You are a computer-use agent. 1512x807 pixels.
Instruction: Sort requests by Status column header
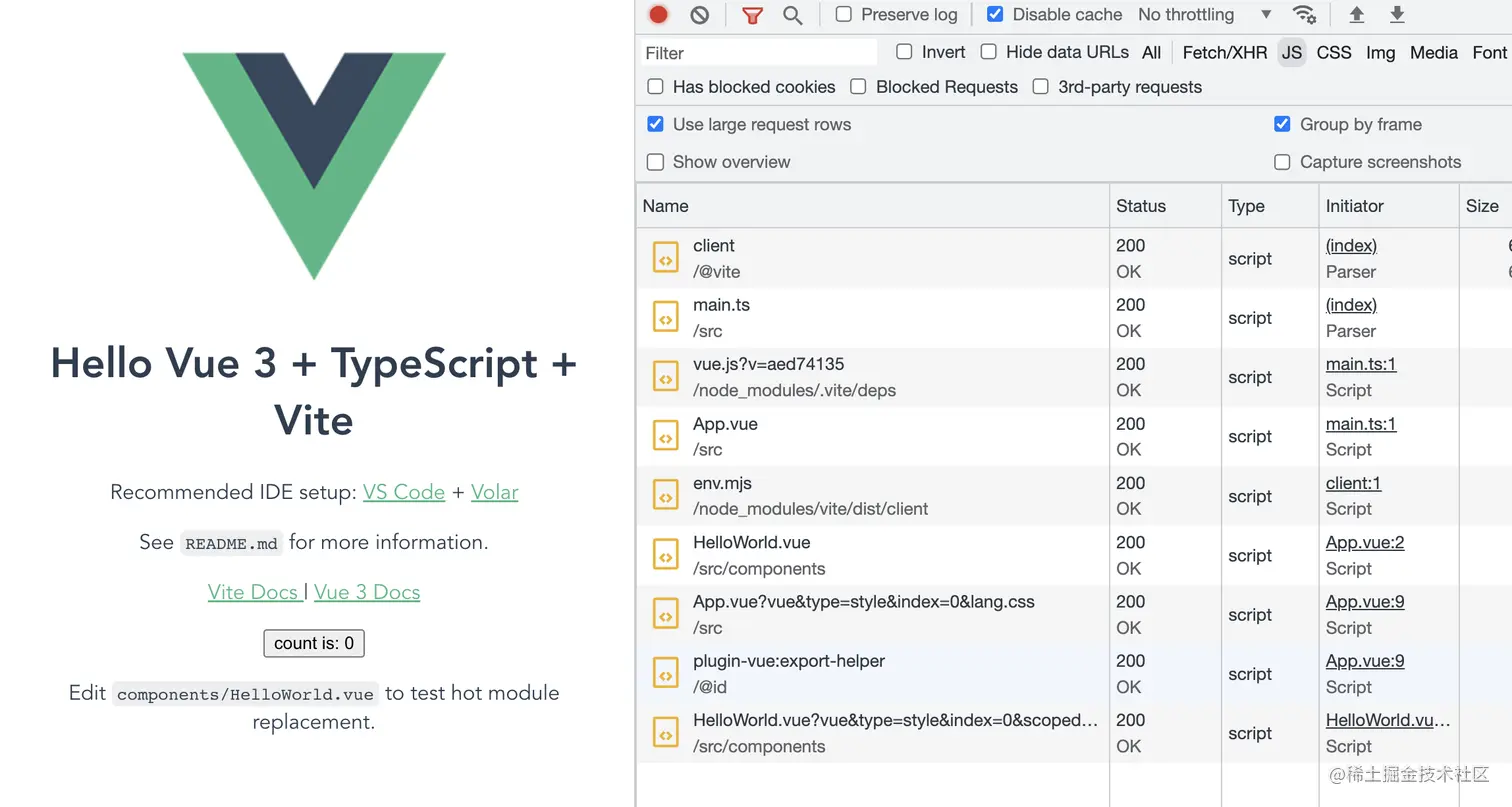pos(1141,206)
